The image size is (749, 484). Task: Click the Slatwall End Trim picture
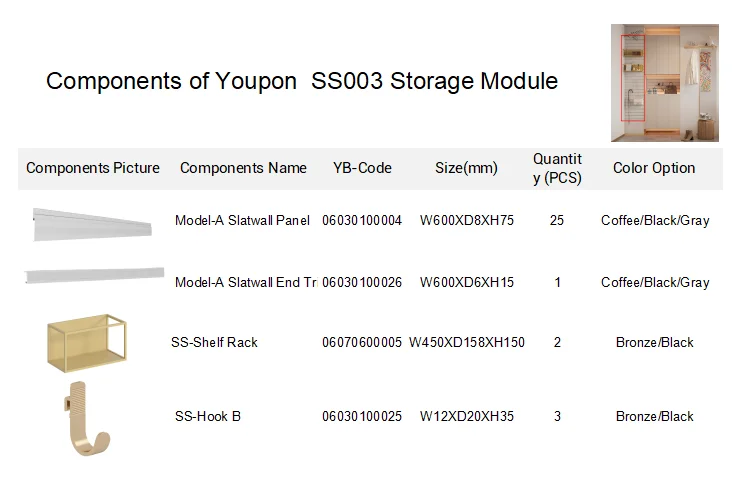(95, 274)
